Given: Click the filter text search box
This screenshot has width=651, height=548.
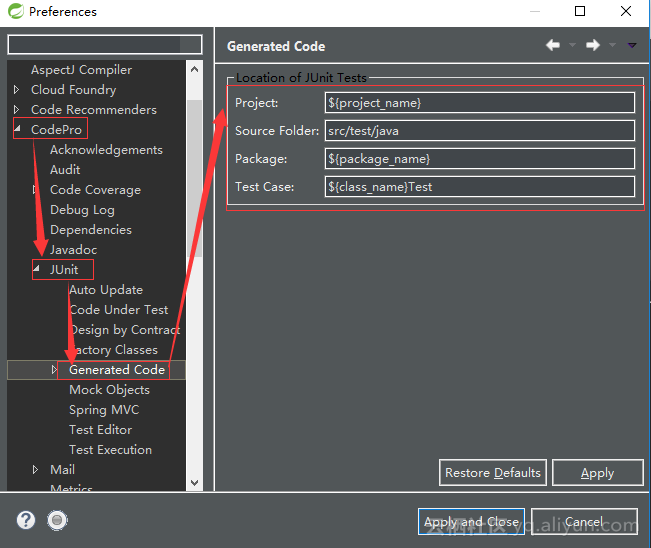Looking at the screenshot, I should point(105,44).
